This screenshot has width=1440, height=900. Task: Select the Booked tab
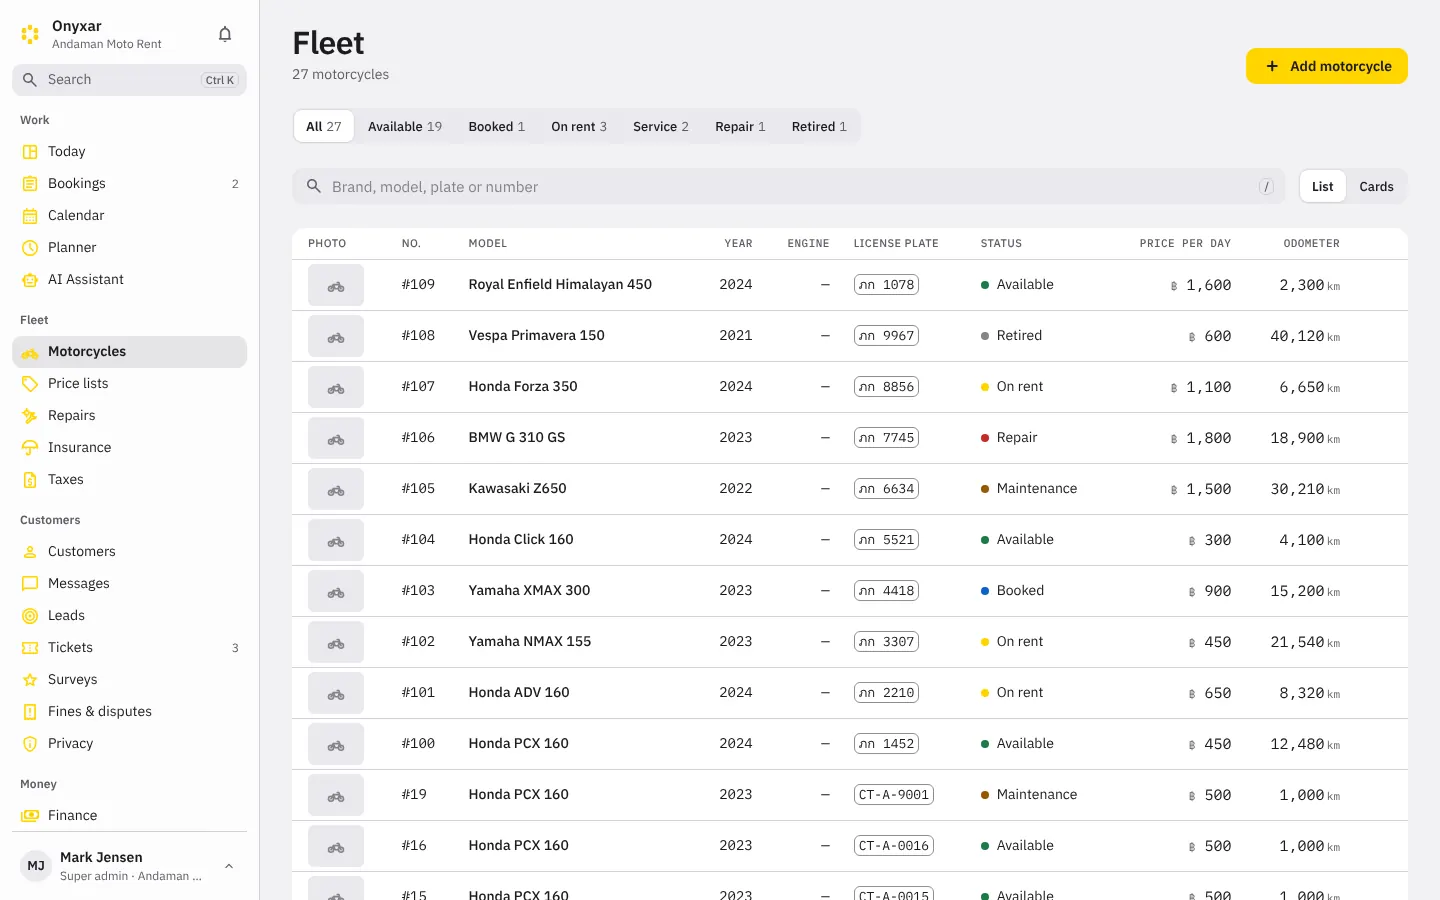pos(497,127)
